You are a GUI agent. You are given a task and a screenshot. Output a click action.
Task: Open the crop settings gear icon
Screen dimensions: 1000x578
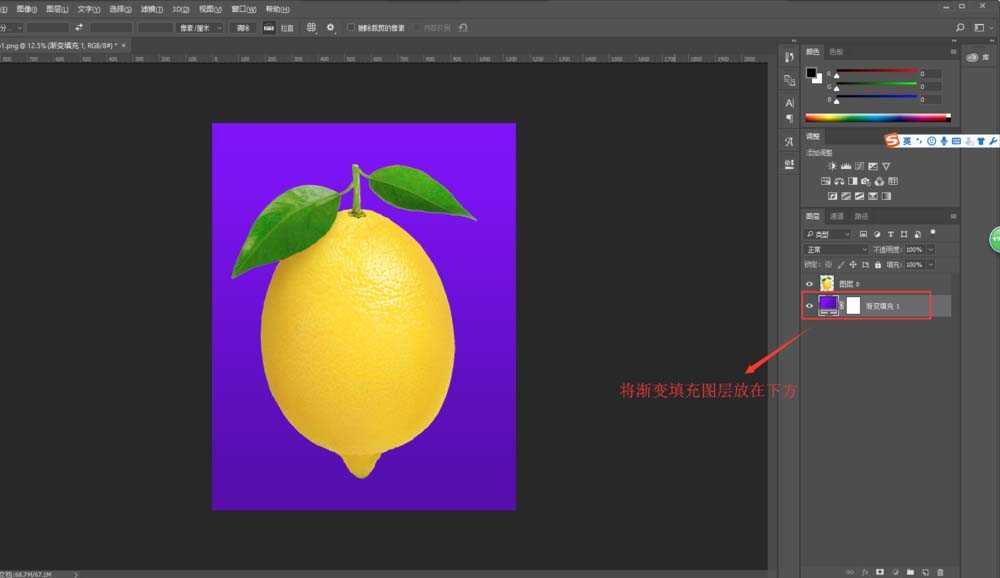(x=331, y=28)
